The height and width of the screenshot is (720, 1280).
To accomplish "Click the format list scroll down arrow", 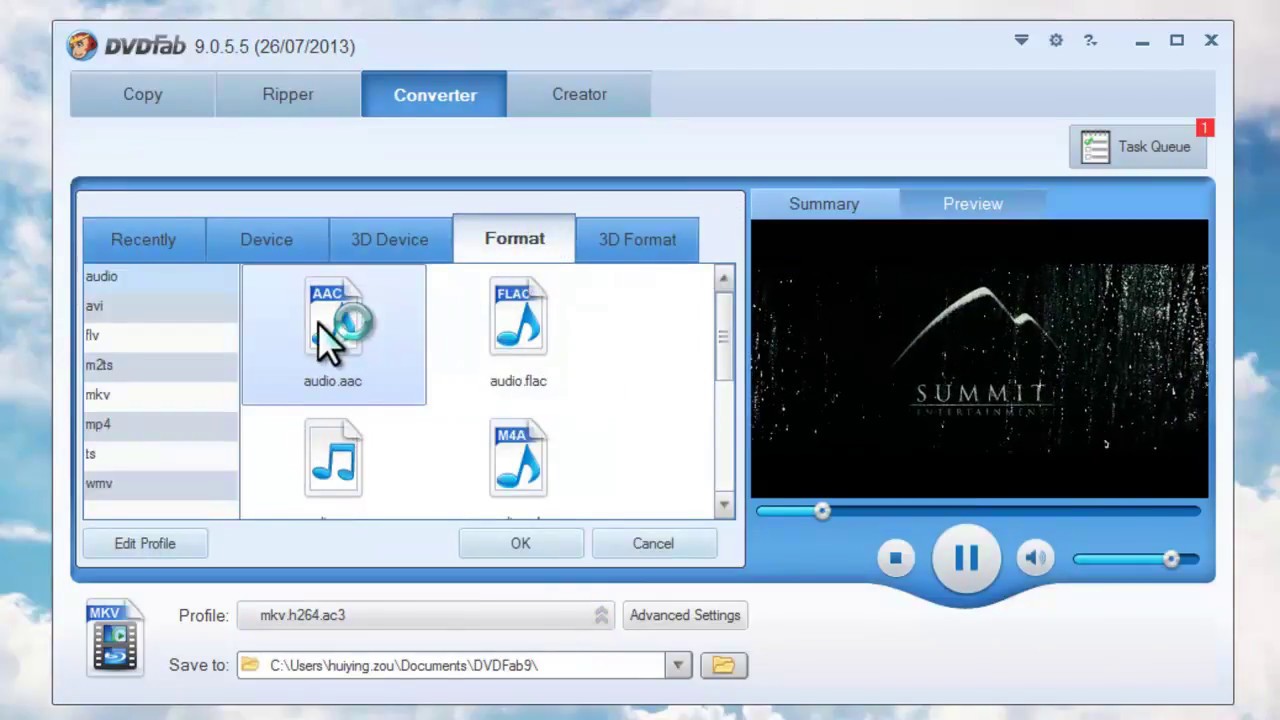I will 724,506.
